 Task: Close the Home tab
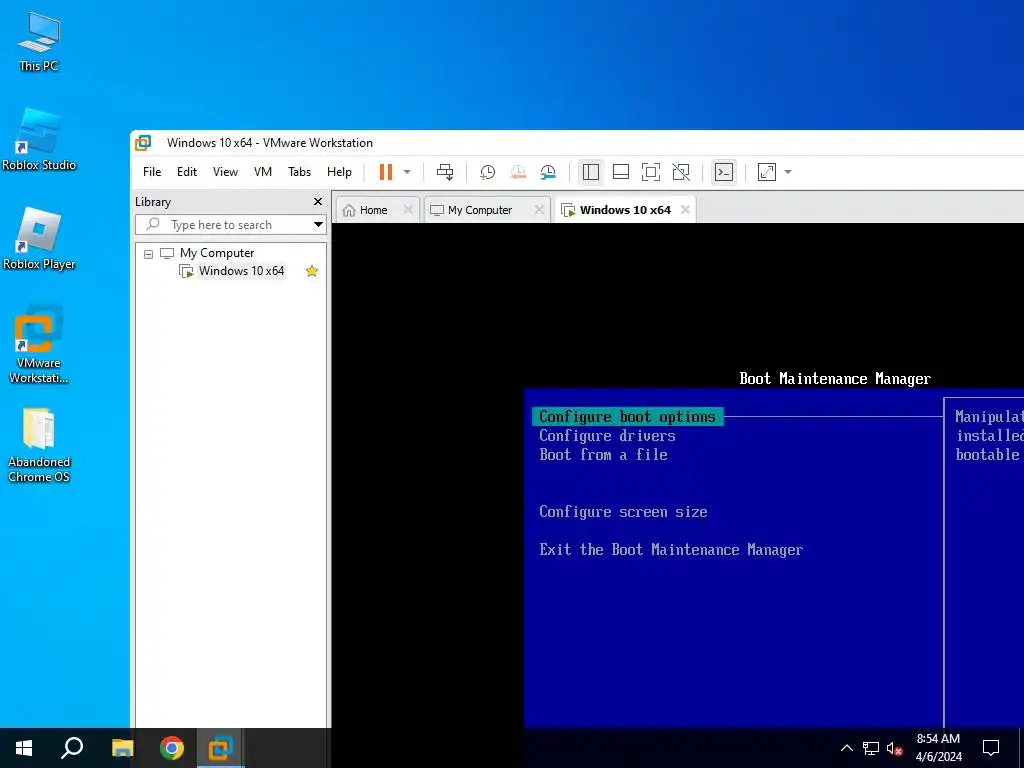point(408,210)
